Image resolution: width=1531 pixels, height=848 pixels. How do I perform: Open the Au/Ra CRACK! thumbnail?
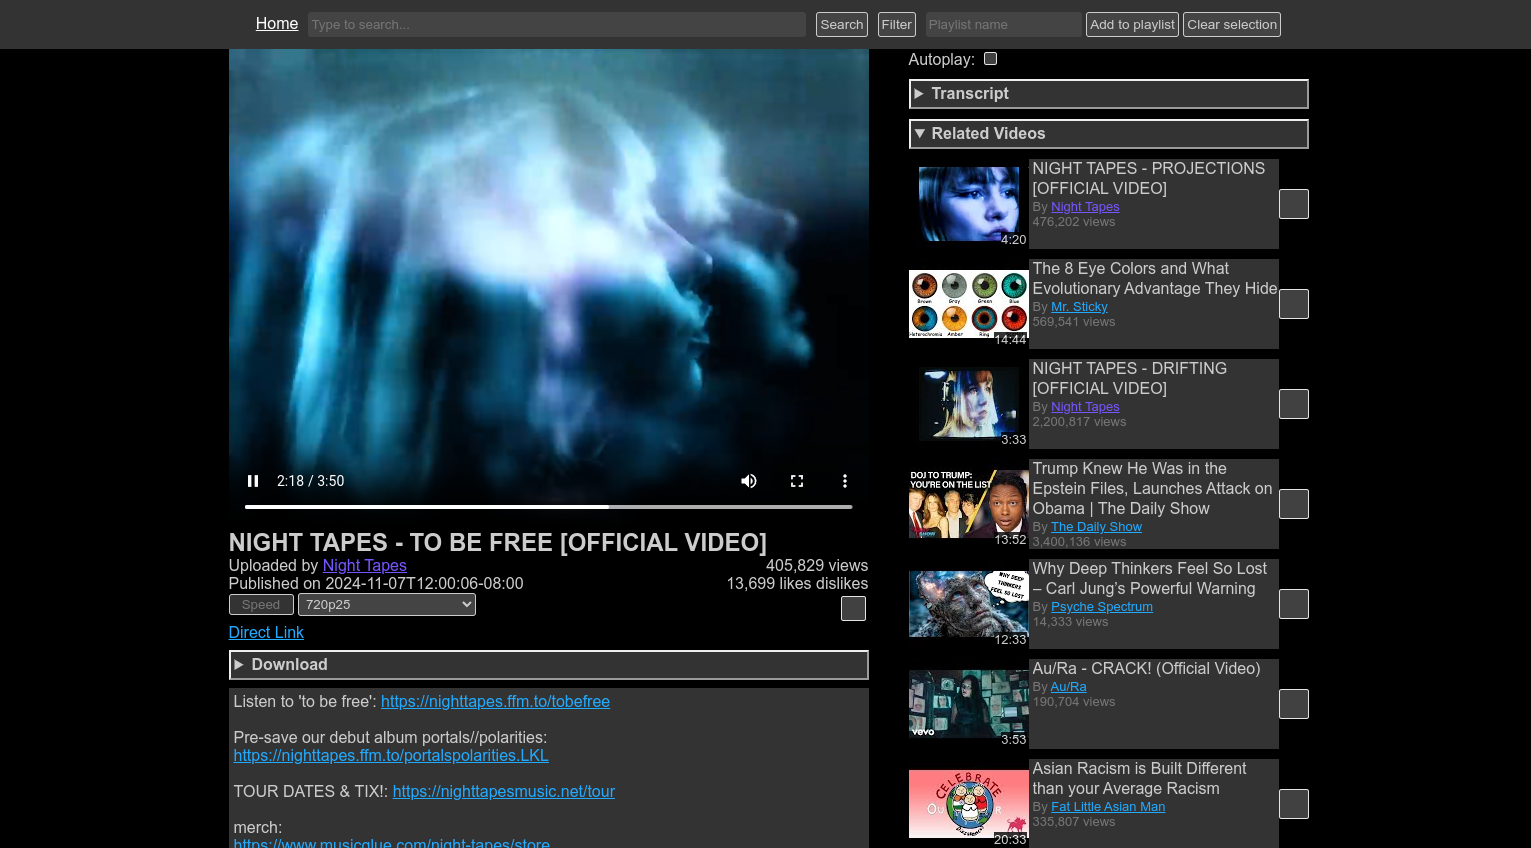[x=968, y=704]
